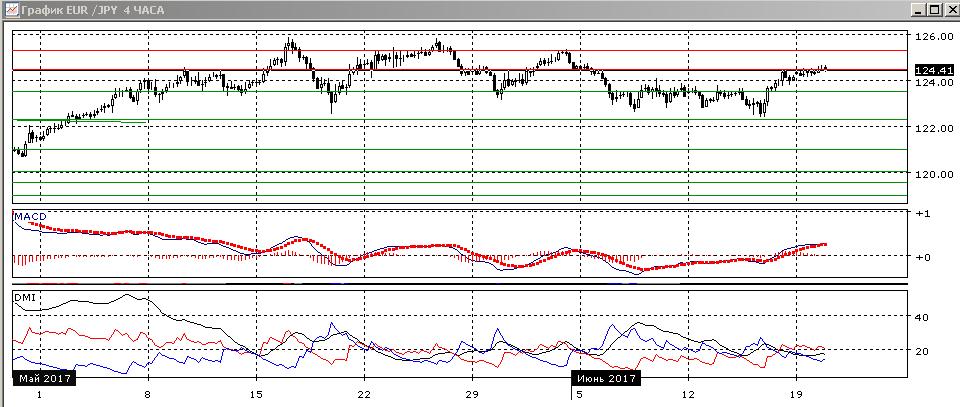960x407 pixels.
Task: Click date label 19 on time axis
Action: tap(796, 395)
